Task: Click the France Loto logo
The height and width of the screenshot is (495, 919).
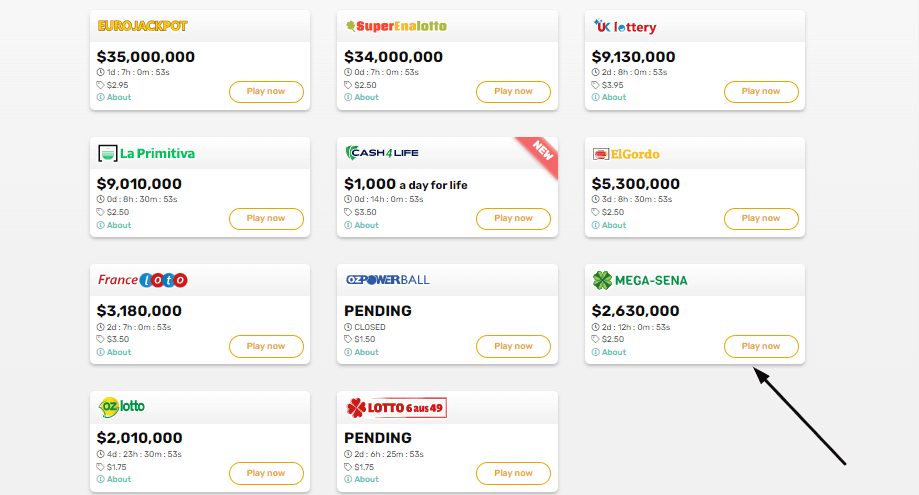Action: coord(142,280)
